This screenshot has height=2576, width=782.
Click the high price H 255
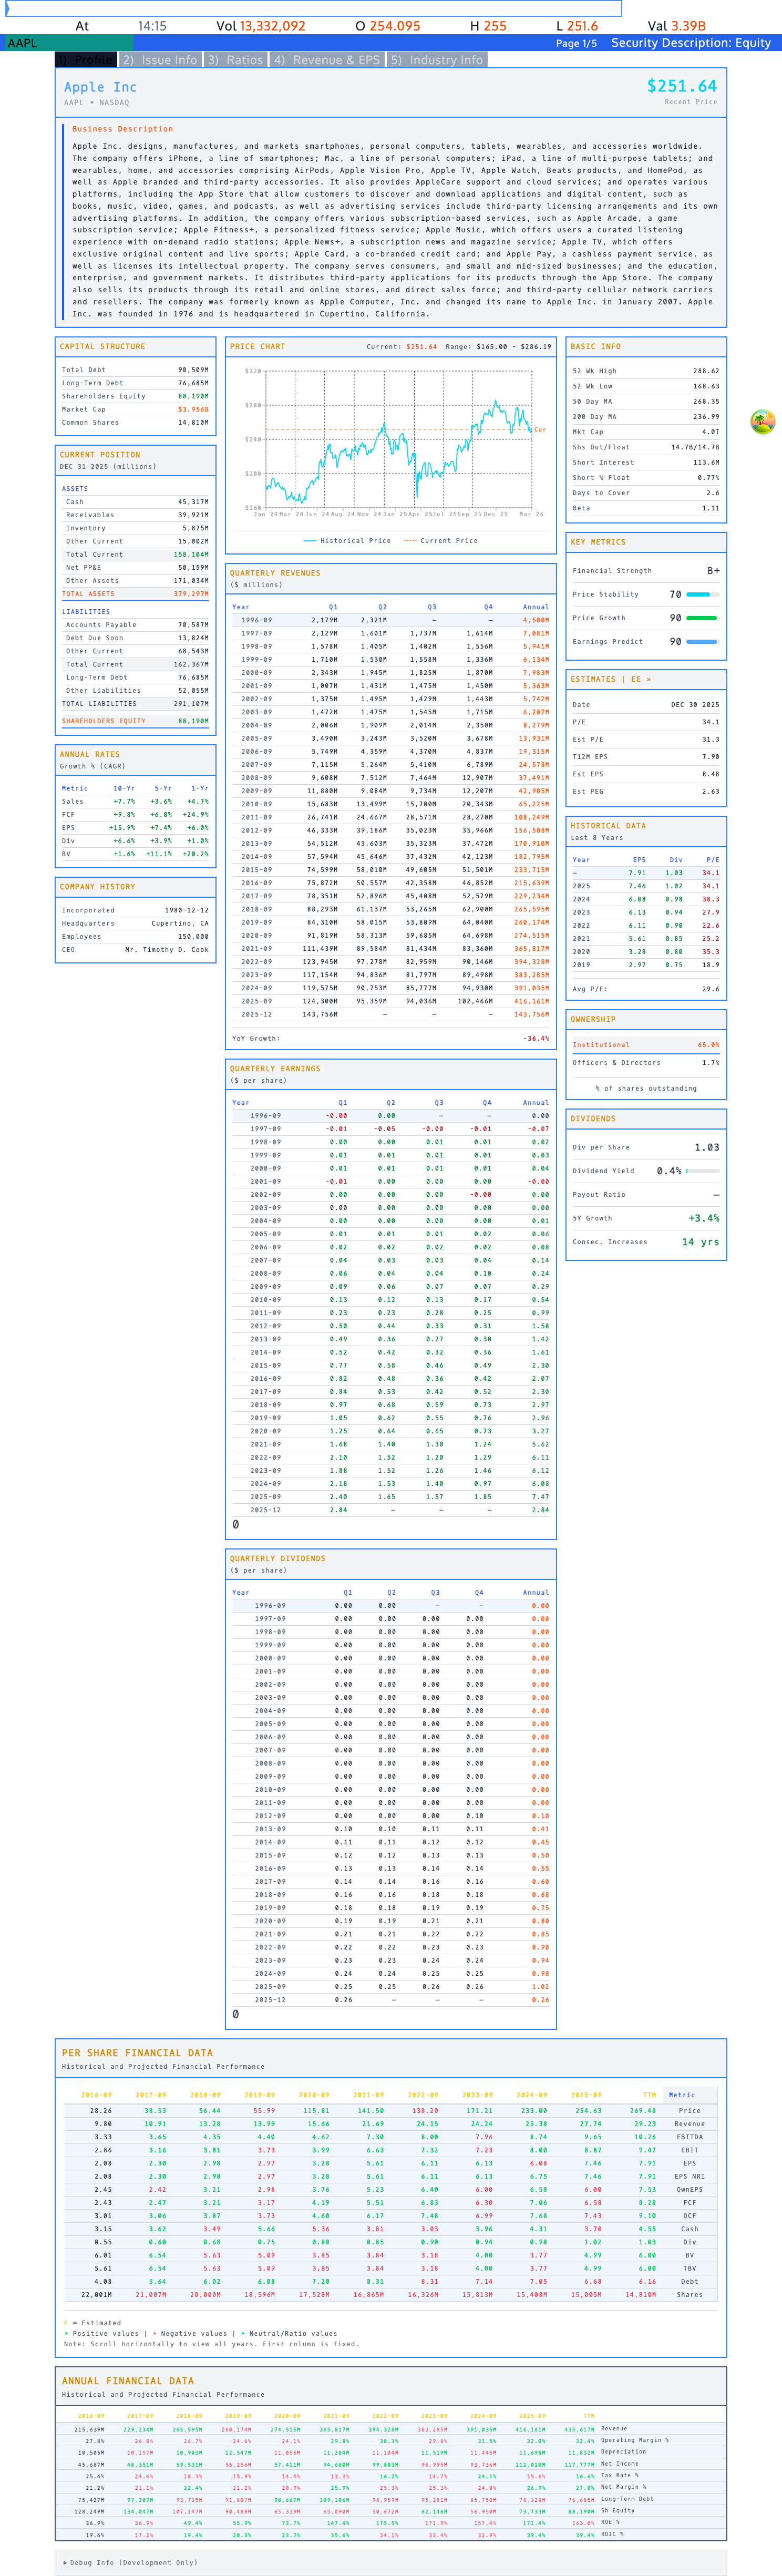(x=488, y=26)
